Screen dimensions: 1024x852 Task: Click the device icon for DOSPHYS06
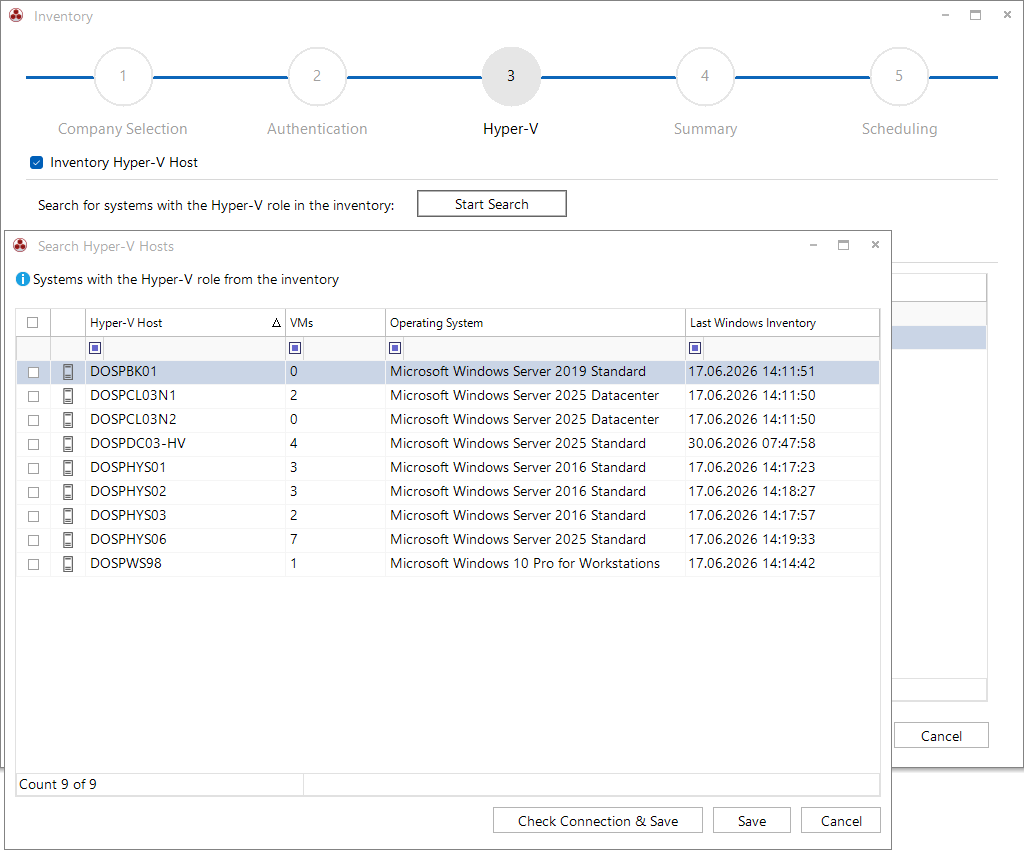tap(68, 540)
